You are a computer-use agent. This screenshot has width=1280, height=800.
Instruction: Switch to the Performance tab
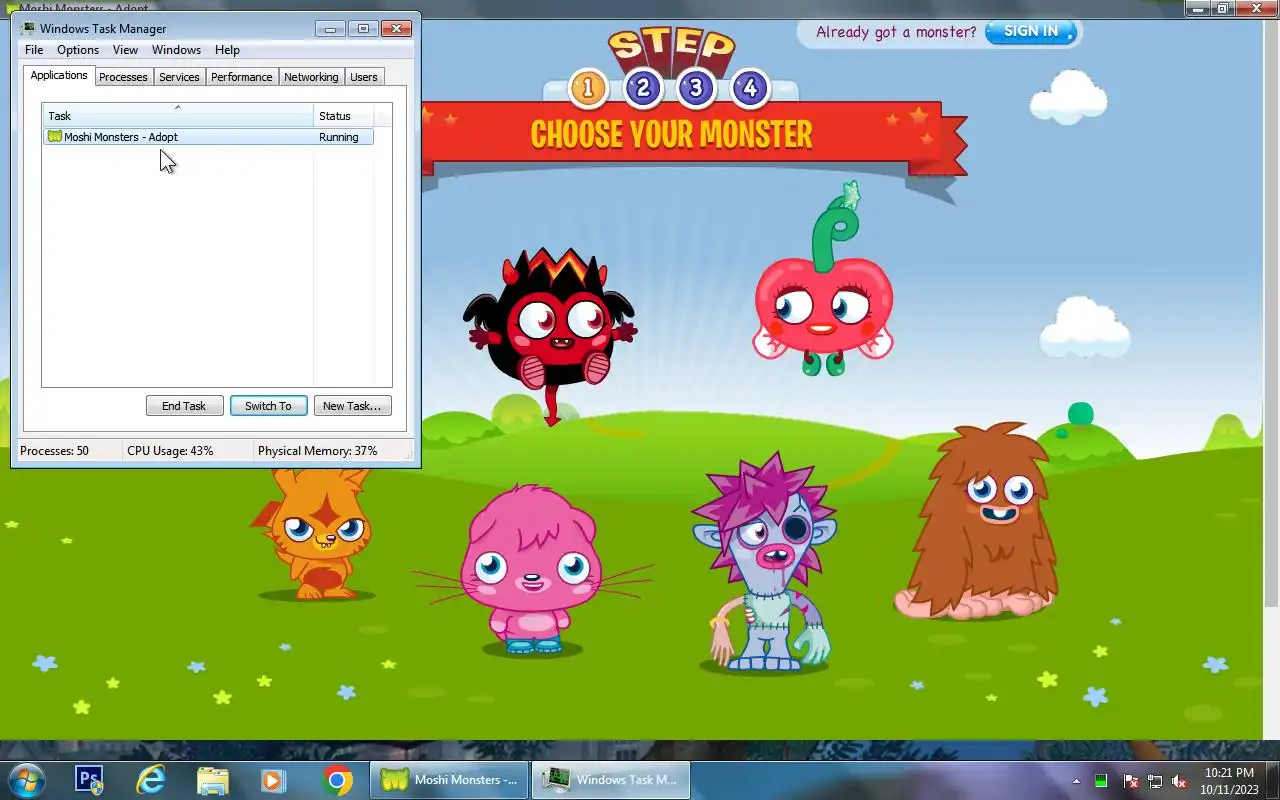click(242, 77)
